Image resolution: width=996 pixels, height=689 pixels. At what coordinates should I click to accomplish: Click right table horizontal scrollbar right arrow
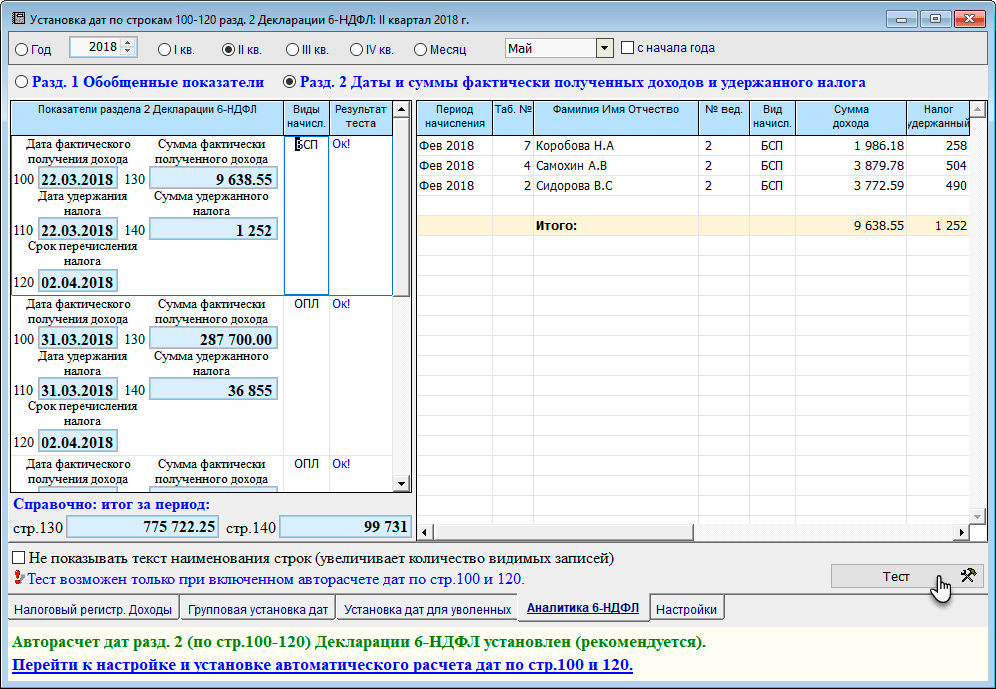(x=962, y=532)
